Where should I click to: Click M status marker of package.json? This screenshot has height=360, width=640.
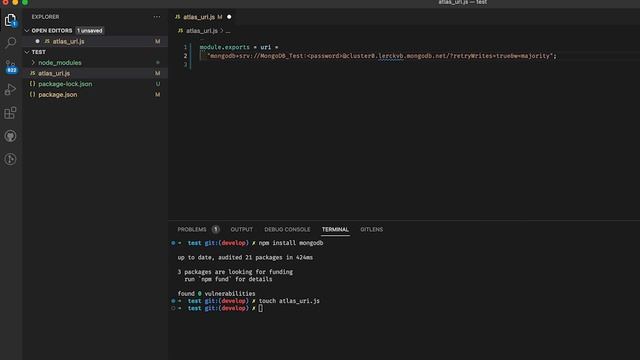[x=158, y=94]
